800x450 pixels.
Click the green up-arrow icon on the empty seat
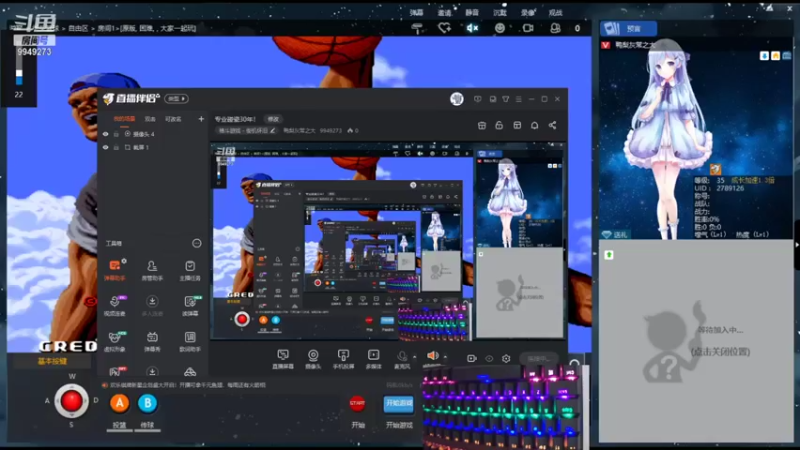(x=609, y=255)
